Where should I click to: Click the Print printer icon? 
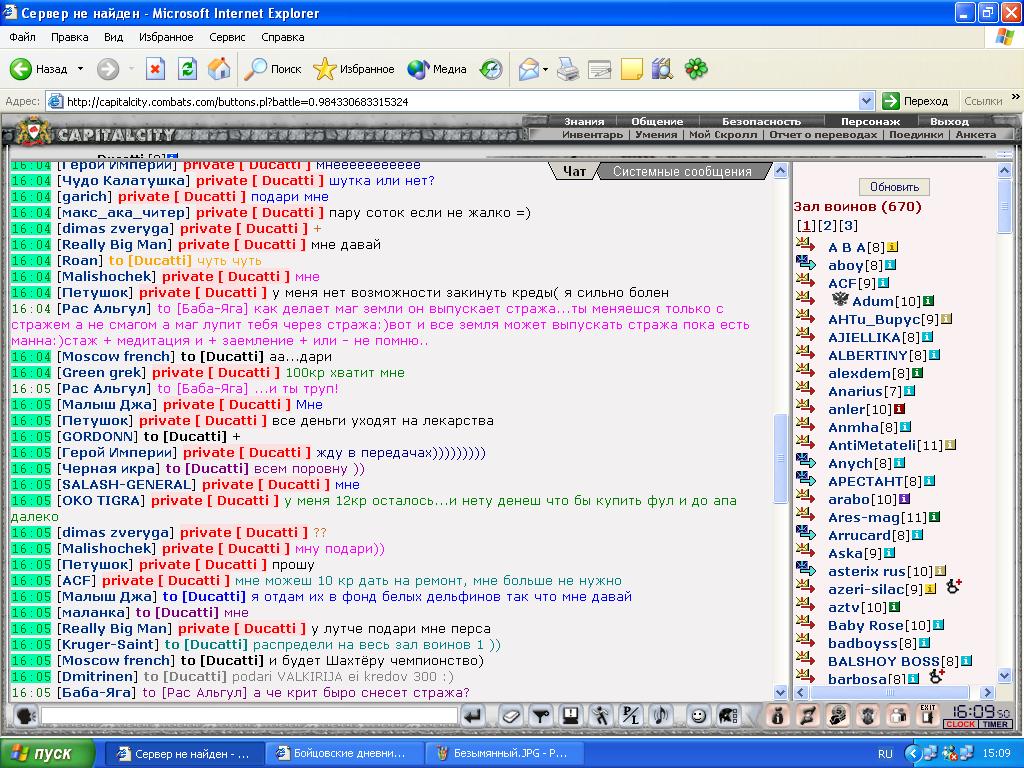pos(568,69)
